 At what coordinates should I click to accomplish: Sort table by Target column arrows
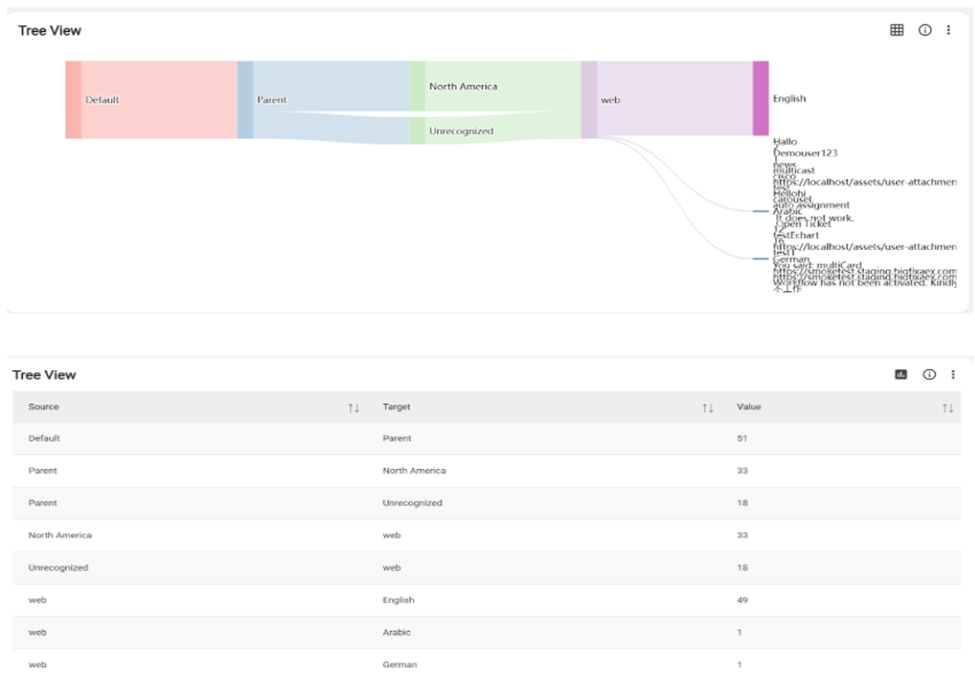coord(707,408)
